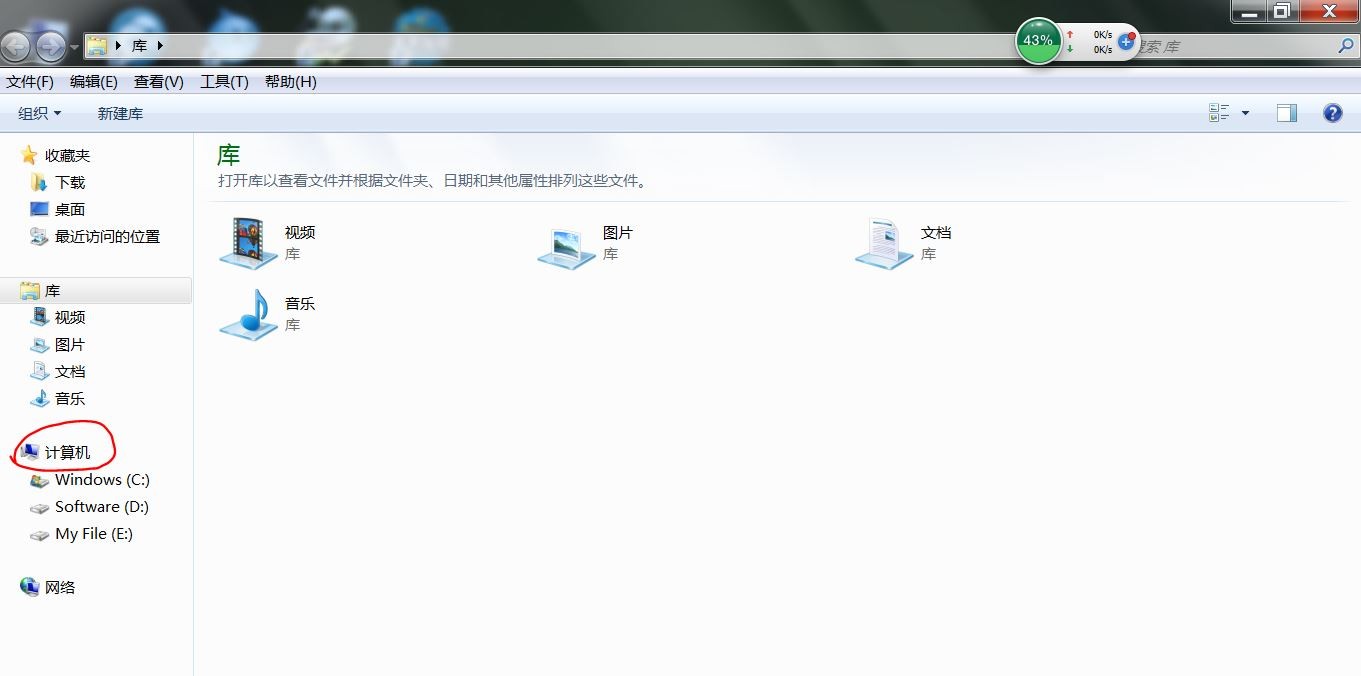Screen dimensions: 1361x676
Task: Click the view mode icon in toolbar
Action: point(1219,113)
